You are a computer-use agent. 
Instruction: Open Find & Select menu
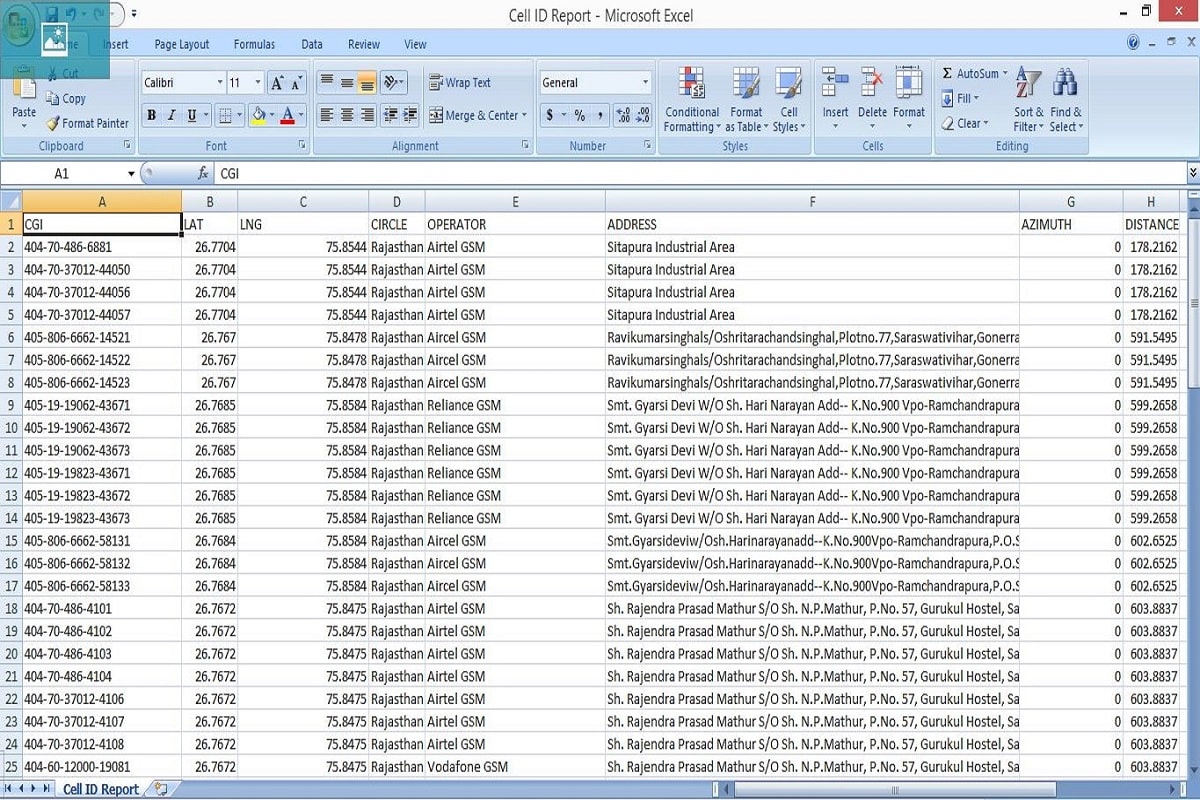(1066, 100)
